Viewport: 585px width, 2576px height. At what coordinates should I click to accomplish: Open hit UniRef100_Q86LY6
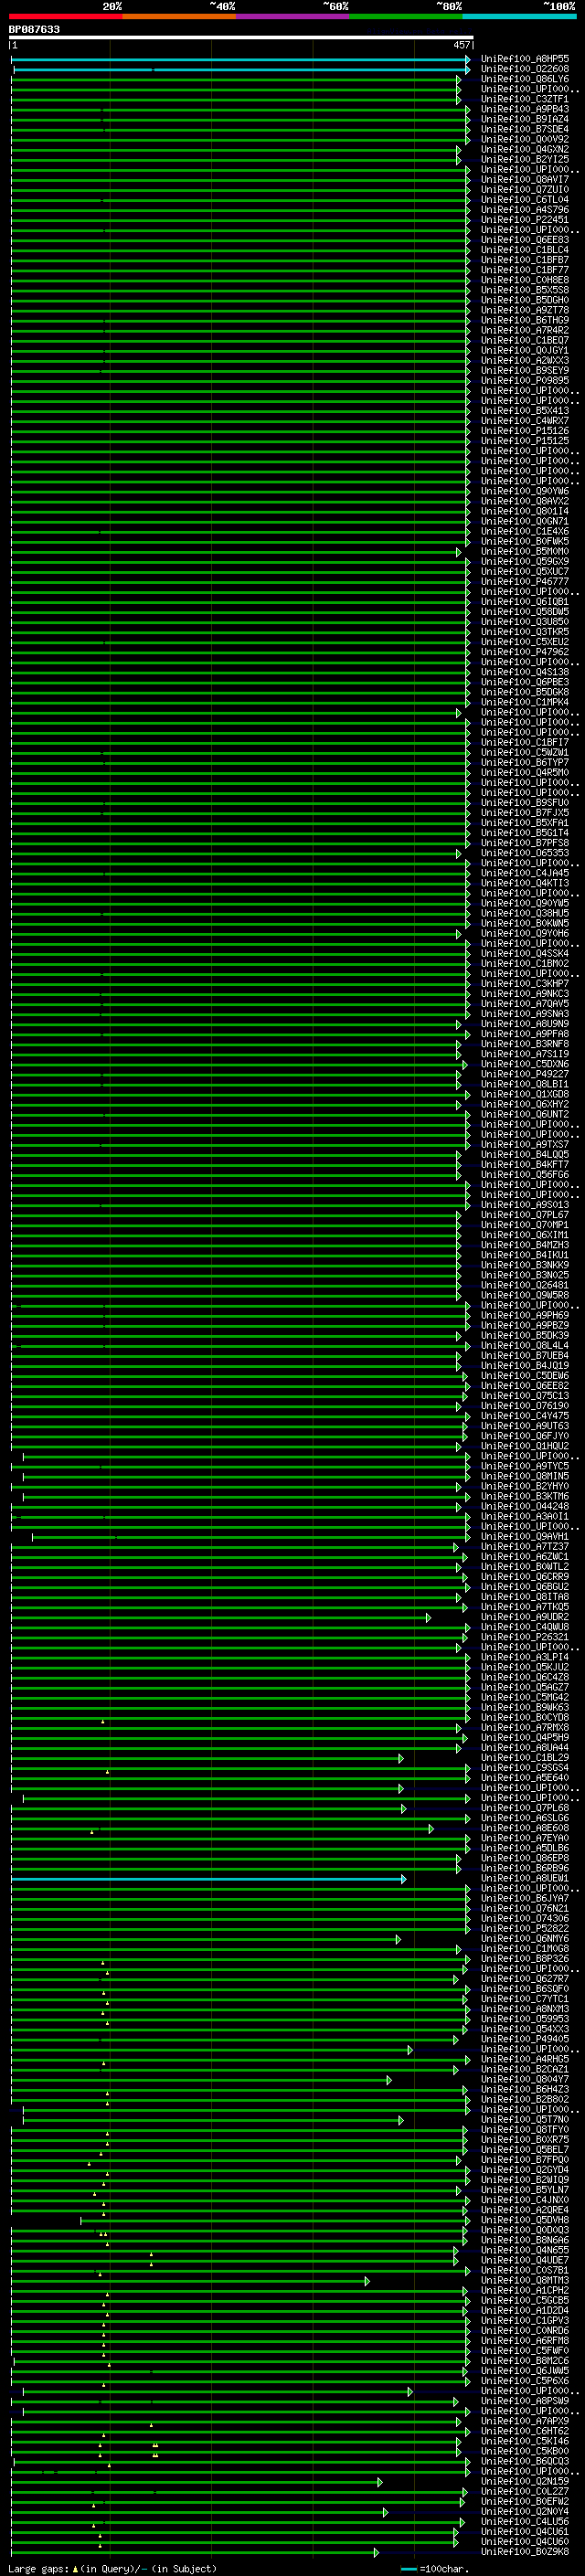point(525,79)
